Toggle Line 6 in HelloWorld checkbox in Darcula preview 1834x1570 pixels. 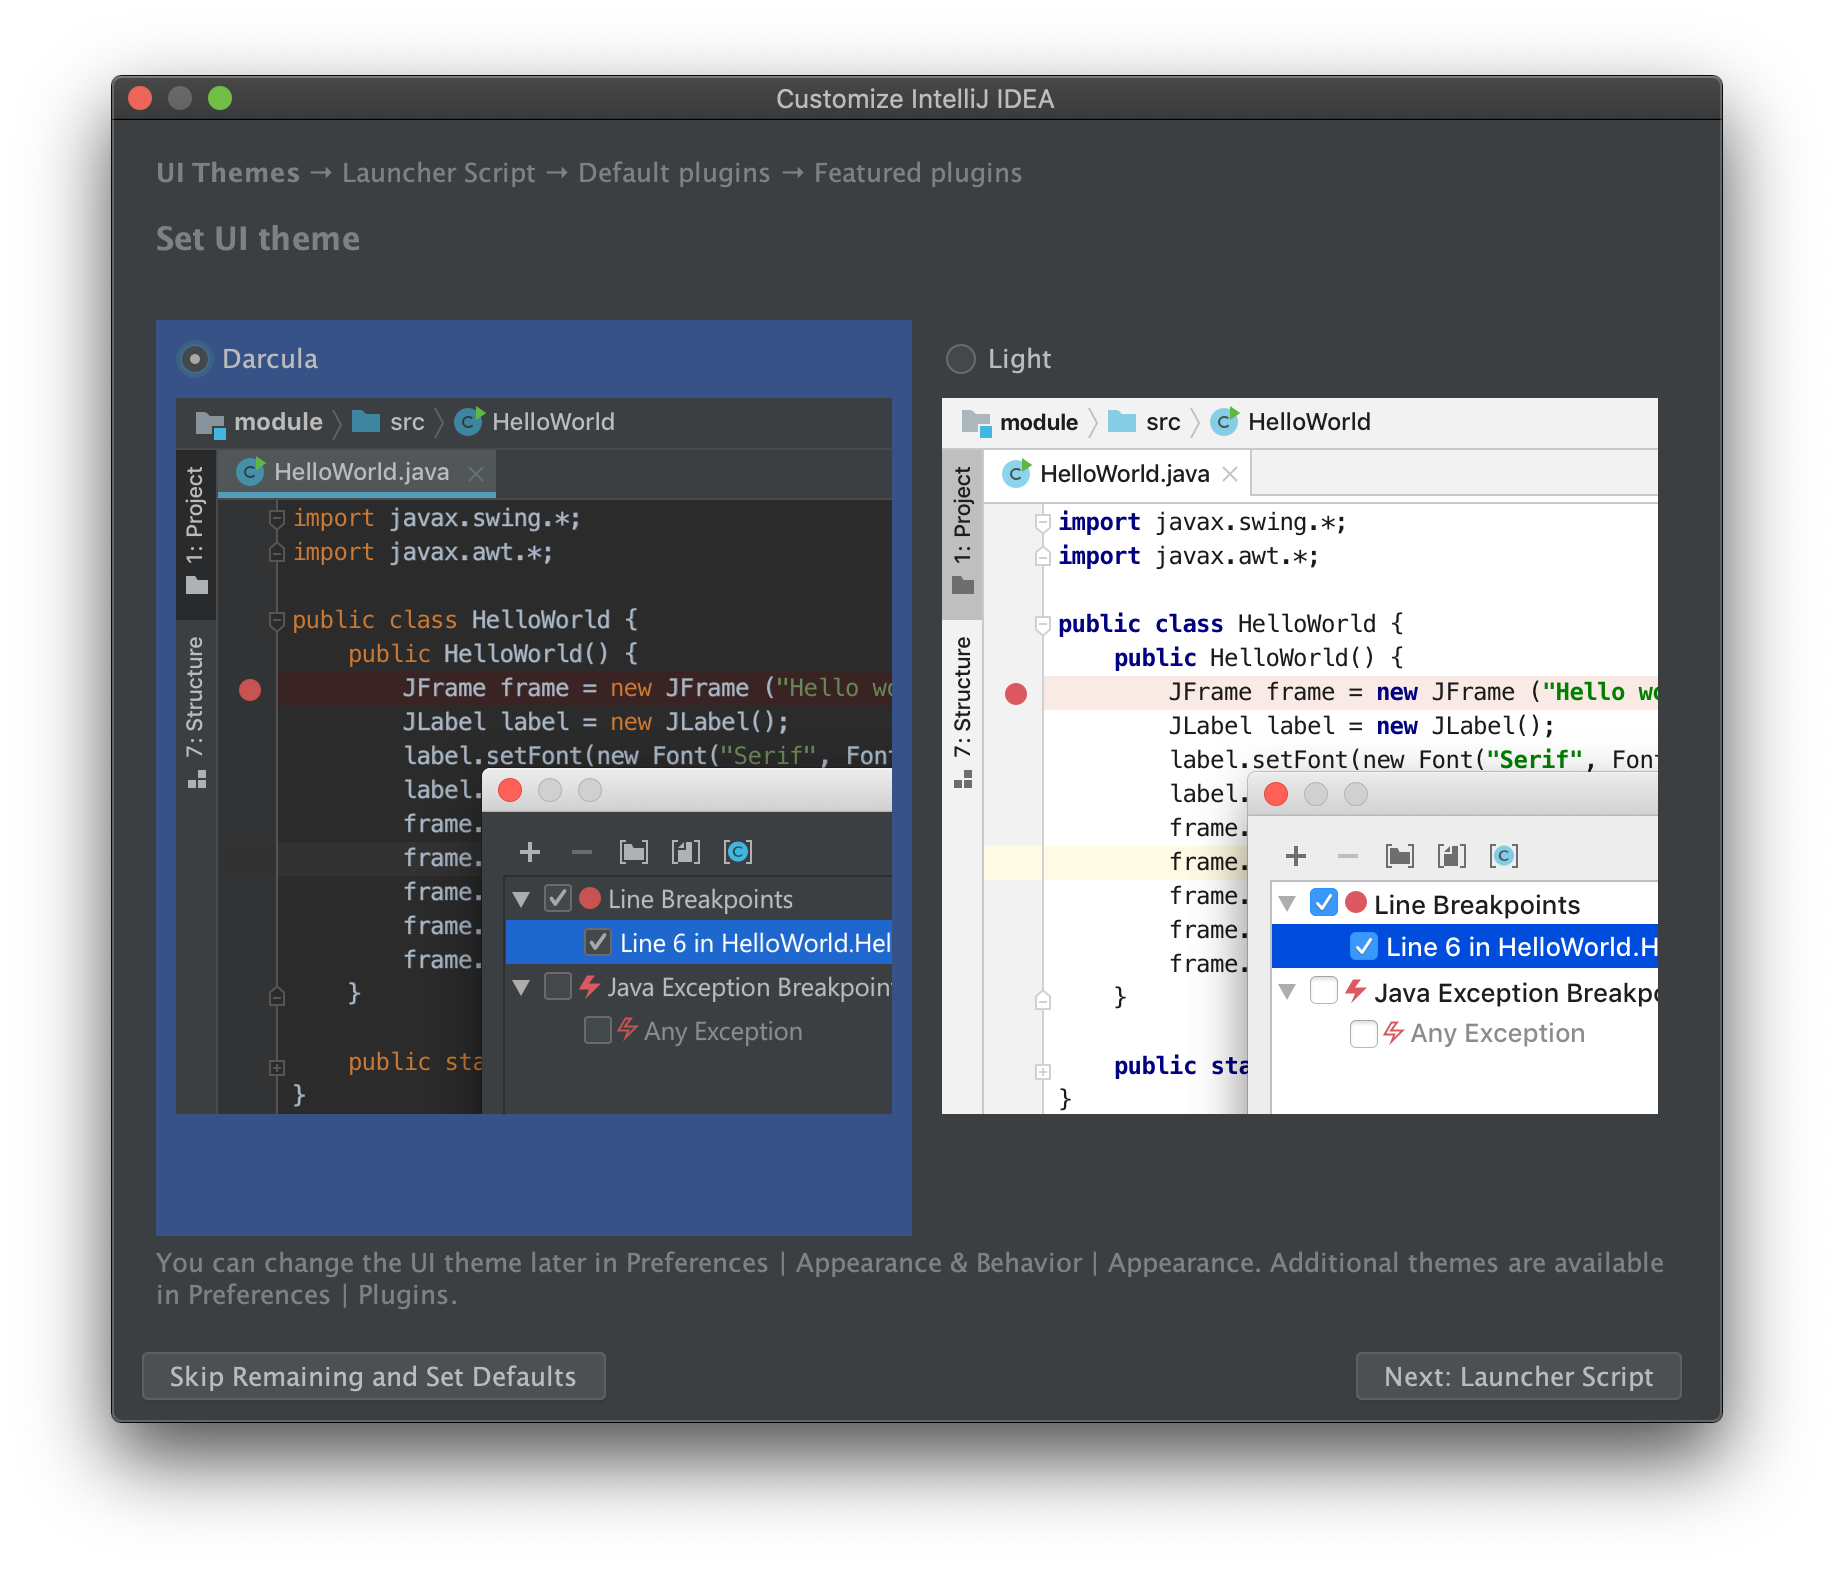pos(598,942)
